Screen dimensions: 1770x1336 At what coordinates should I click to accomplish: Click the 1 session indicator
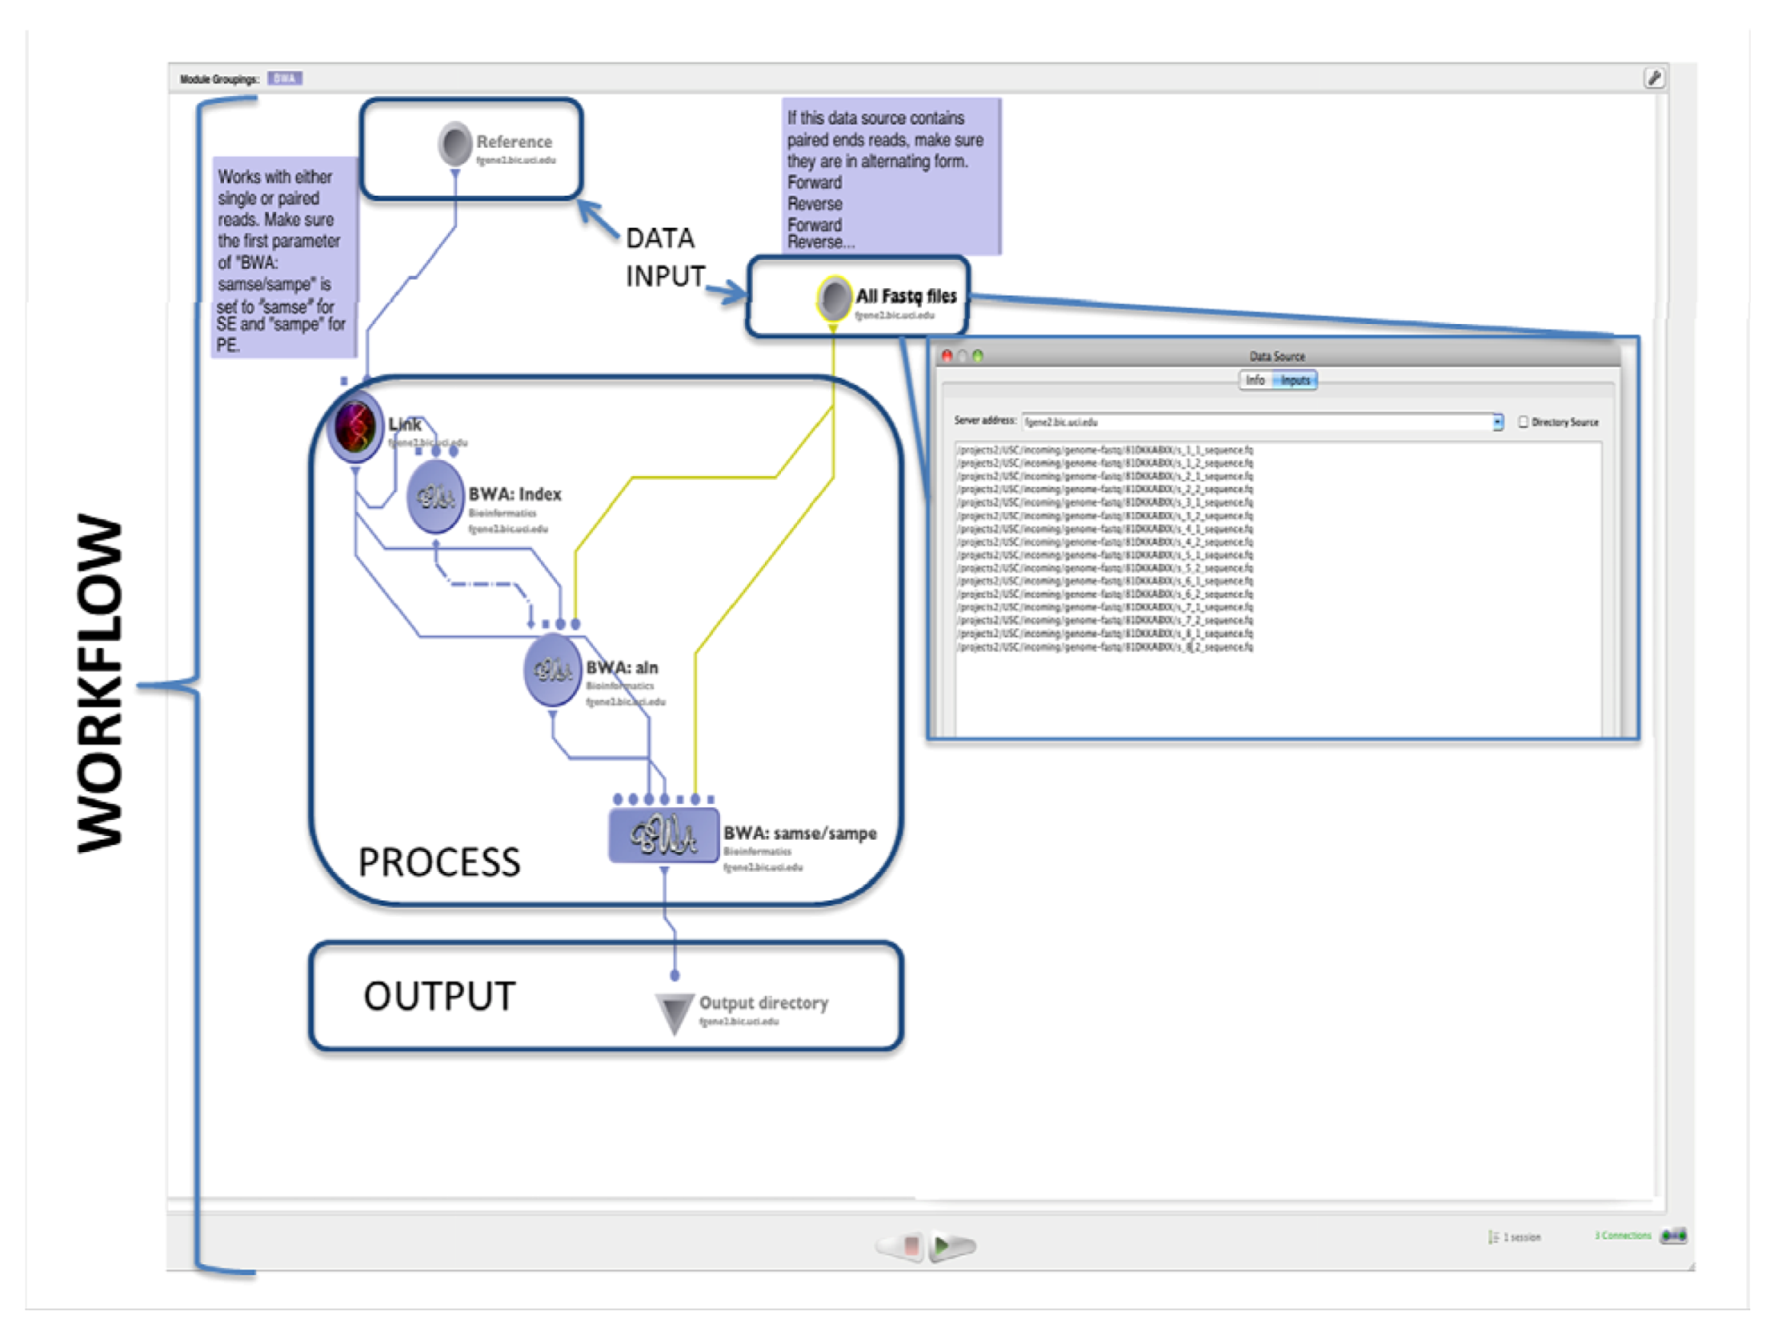coord(1515,1237)
